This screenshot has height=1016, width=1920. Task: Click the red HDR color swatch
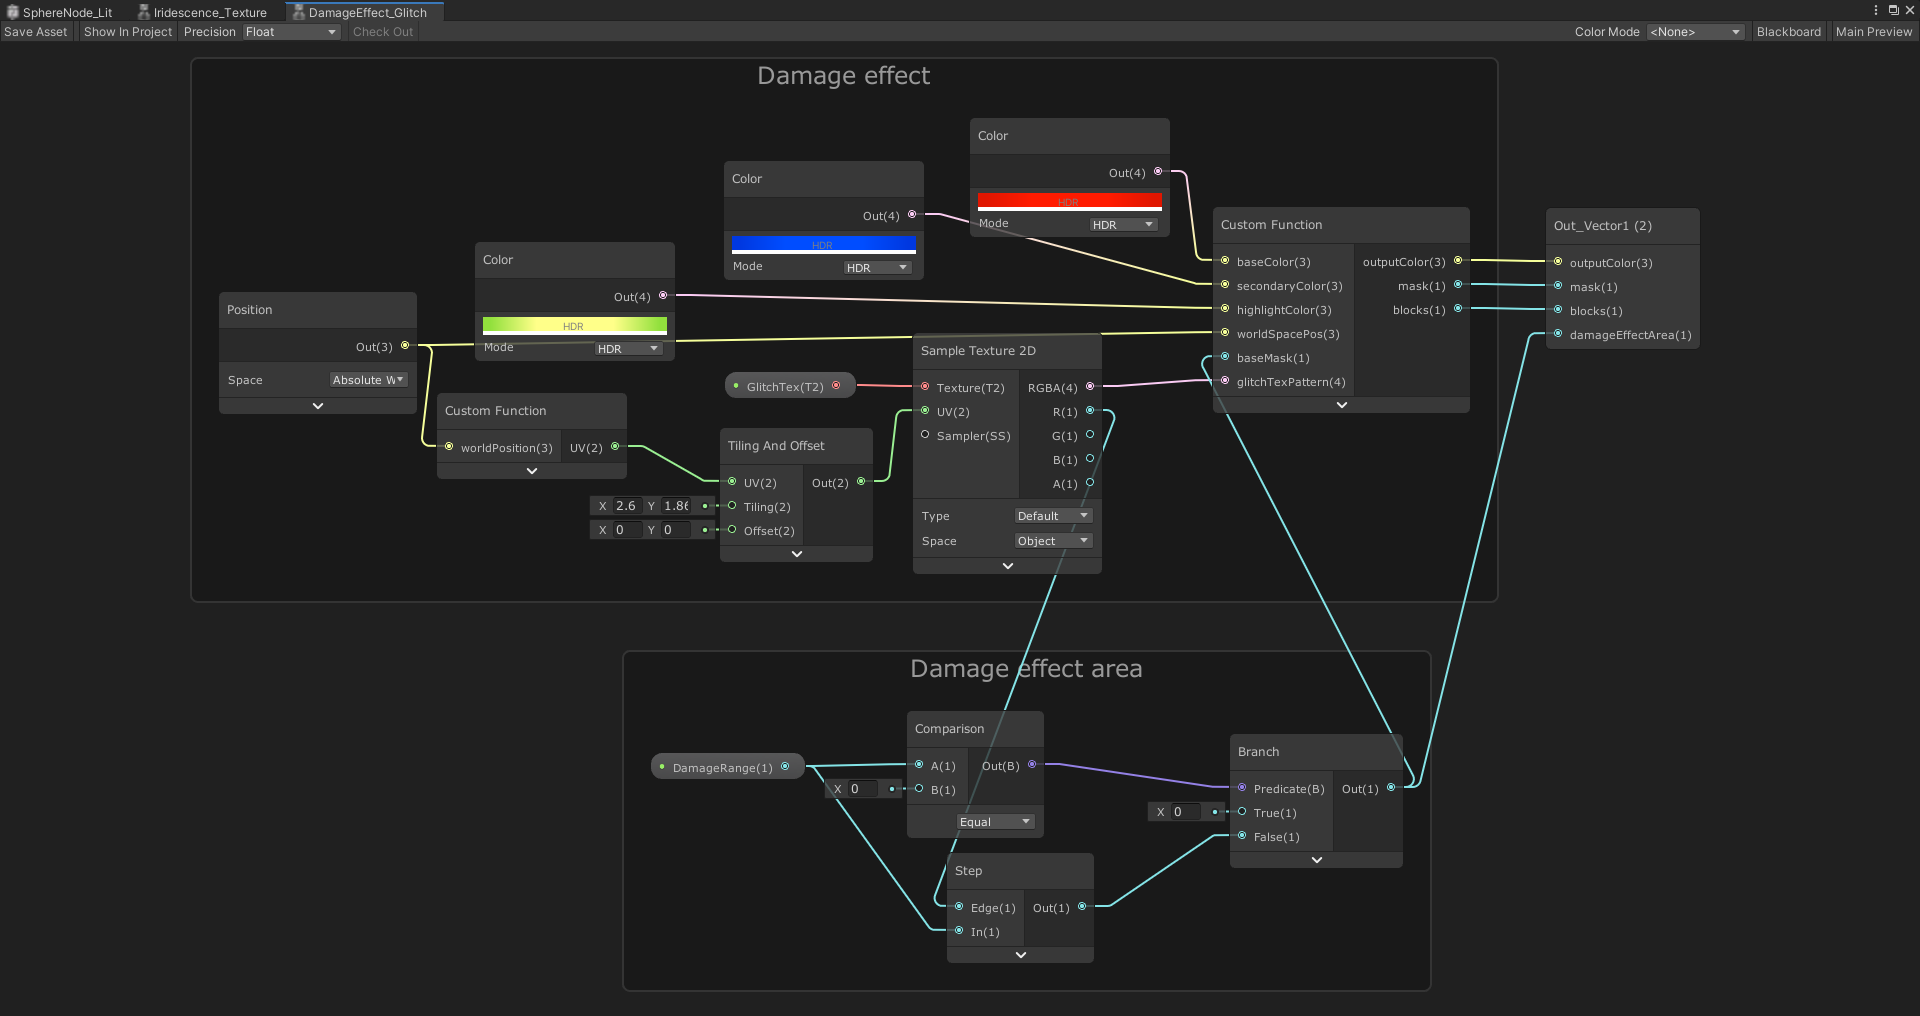(x=1069, y=201)
